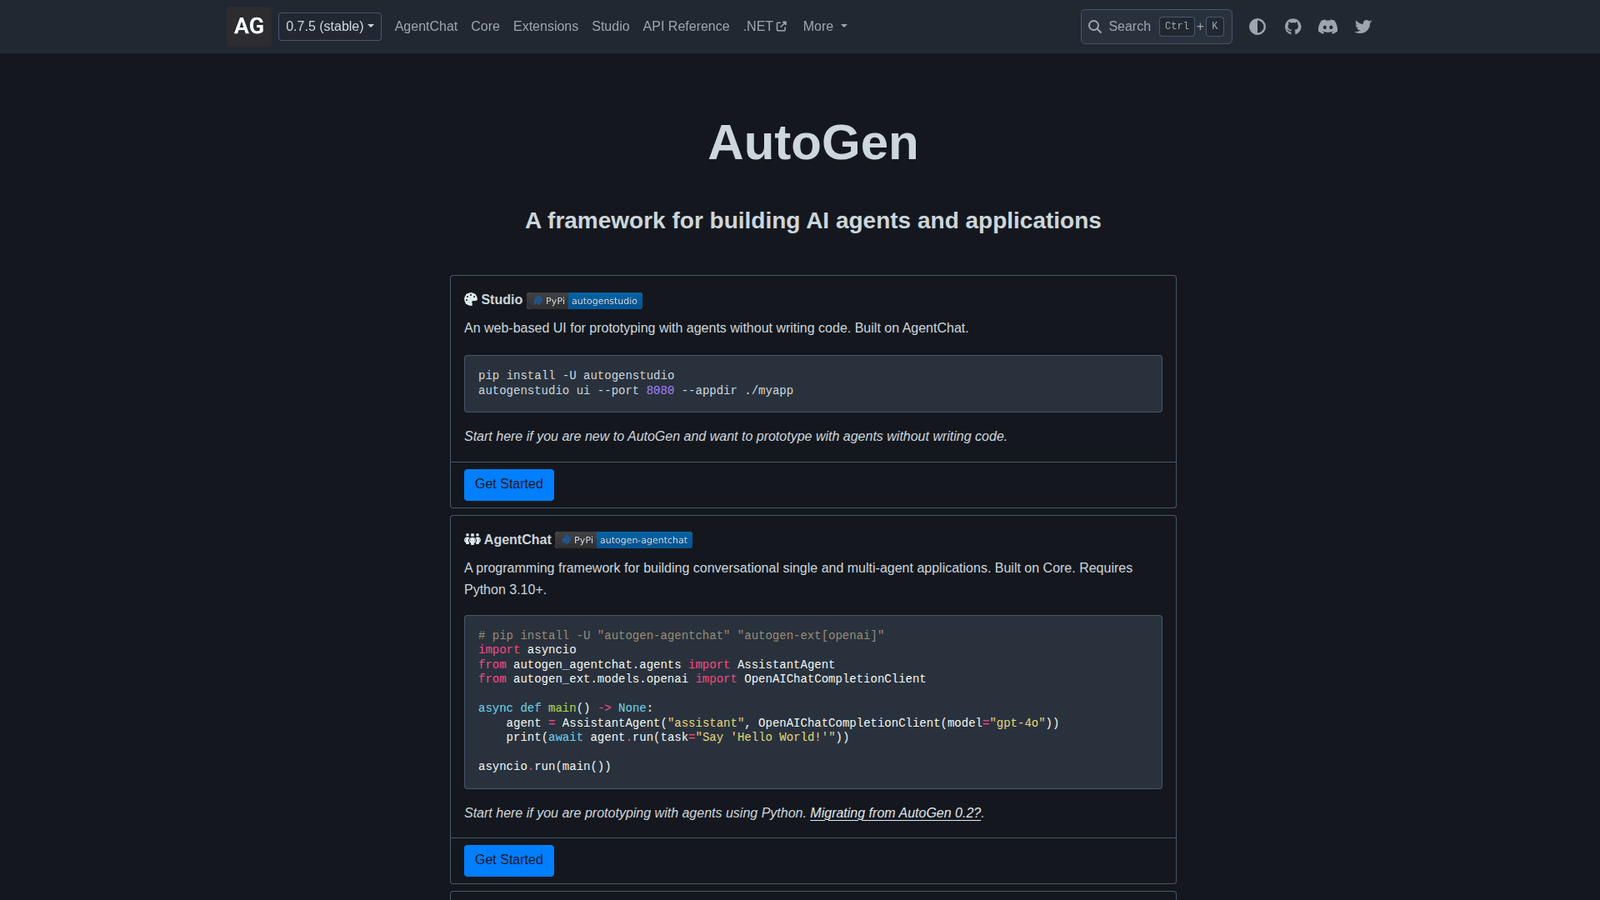The height and width of the screenshot is (900, 1600).
Task: Click the PyPI autogen-agentchat badge
Action: coord(624,540)
